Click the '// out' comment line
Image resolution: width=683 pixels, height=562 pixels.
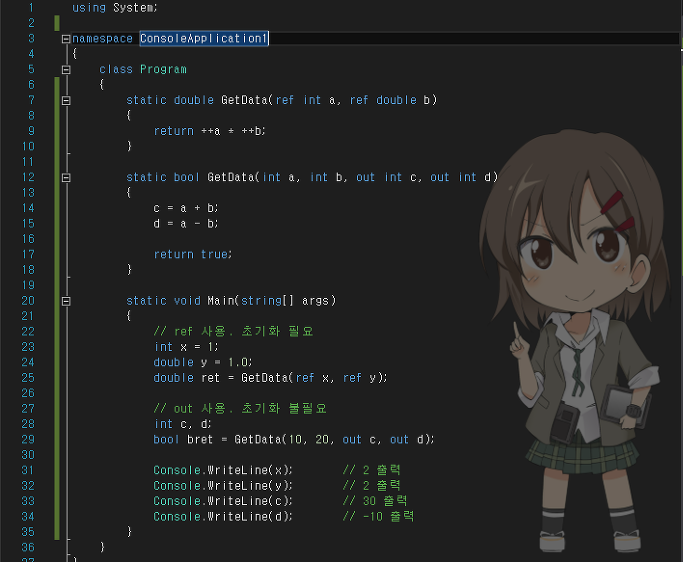pos(240,409)
